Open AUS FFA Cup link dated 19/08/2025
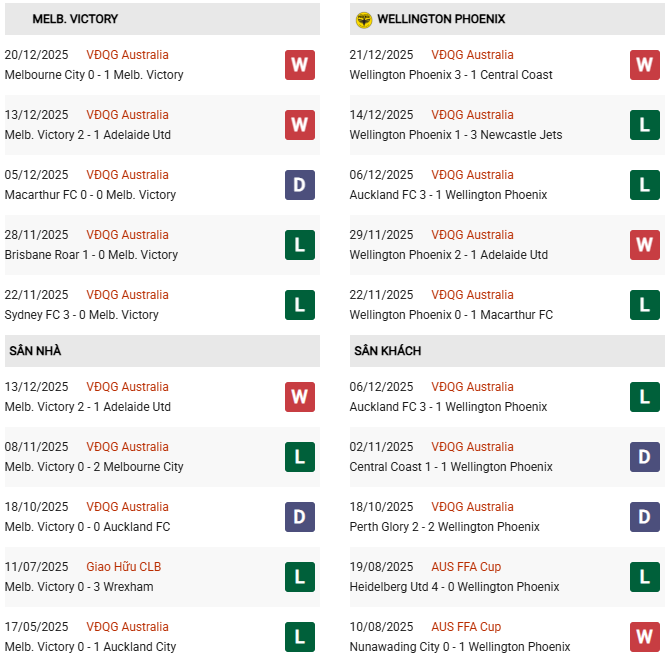The width and height of the screenshot is (666, 662). [x=466, y=567]
